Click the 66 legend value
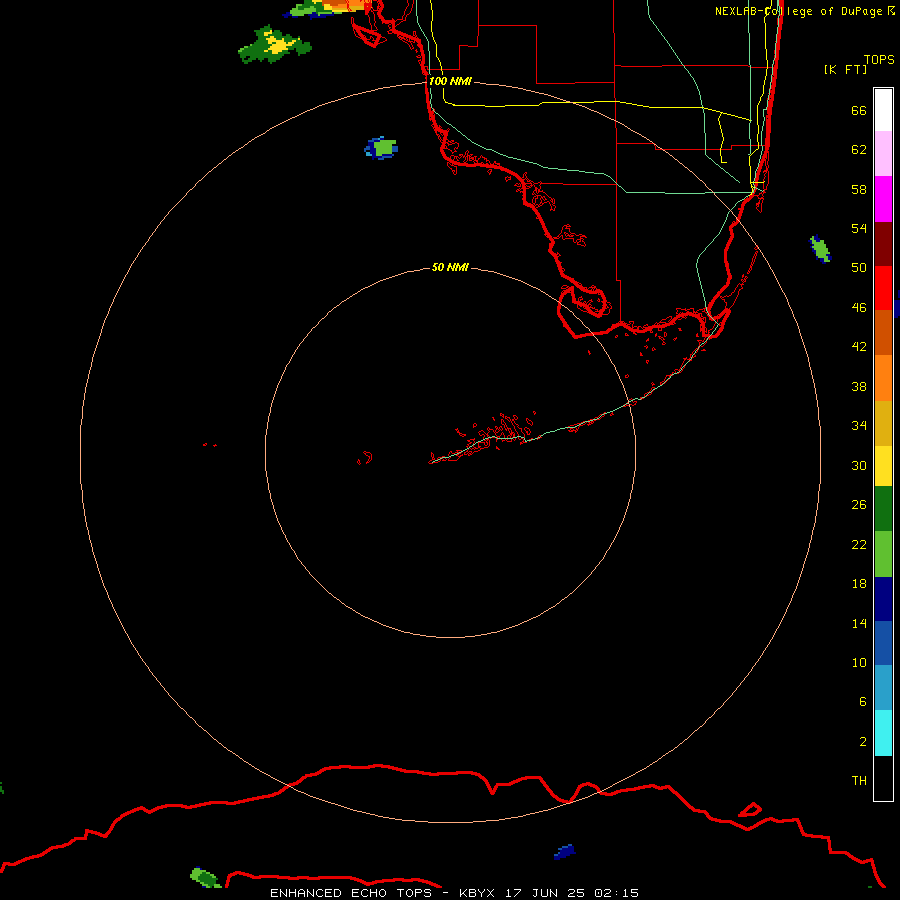 click(859, 110)
